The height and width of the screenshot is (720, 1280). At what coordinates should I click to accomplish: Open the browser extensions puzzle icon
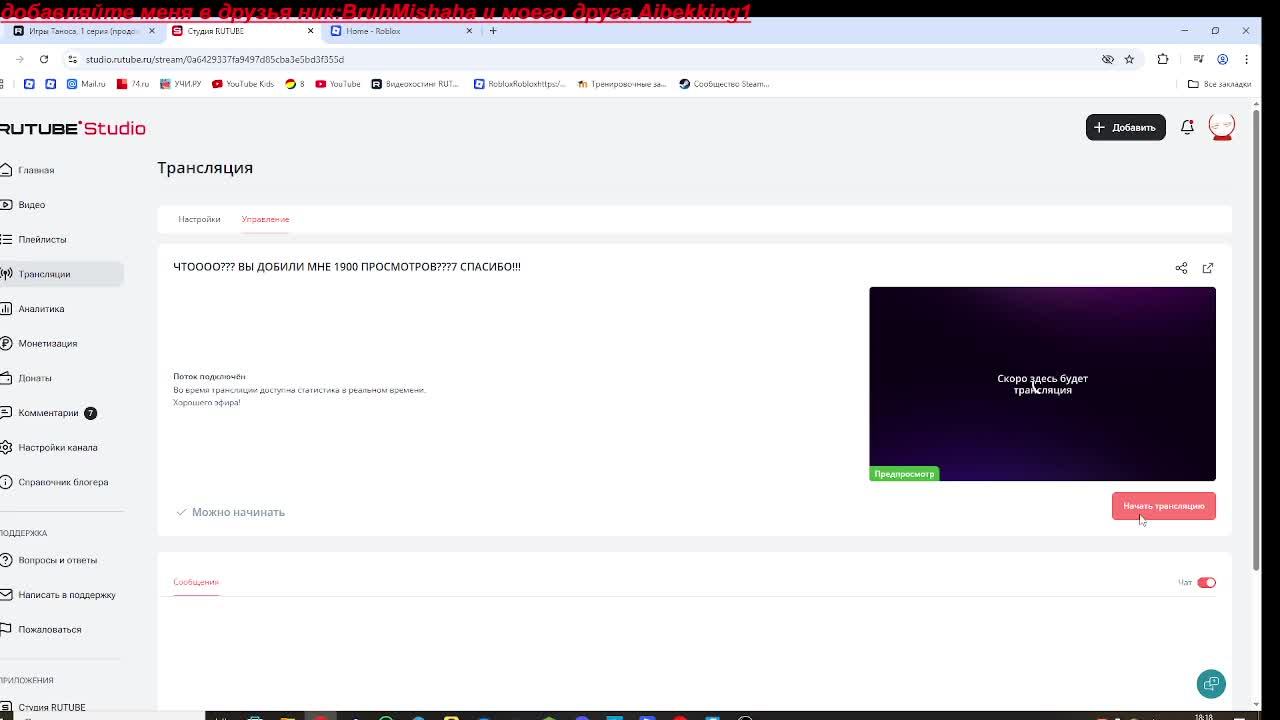pyautogui.click(x=1162, y=59)
